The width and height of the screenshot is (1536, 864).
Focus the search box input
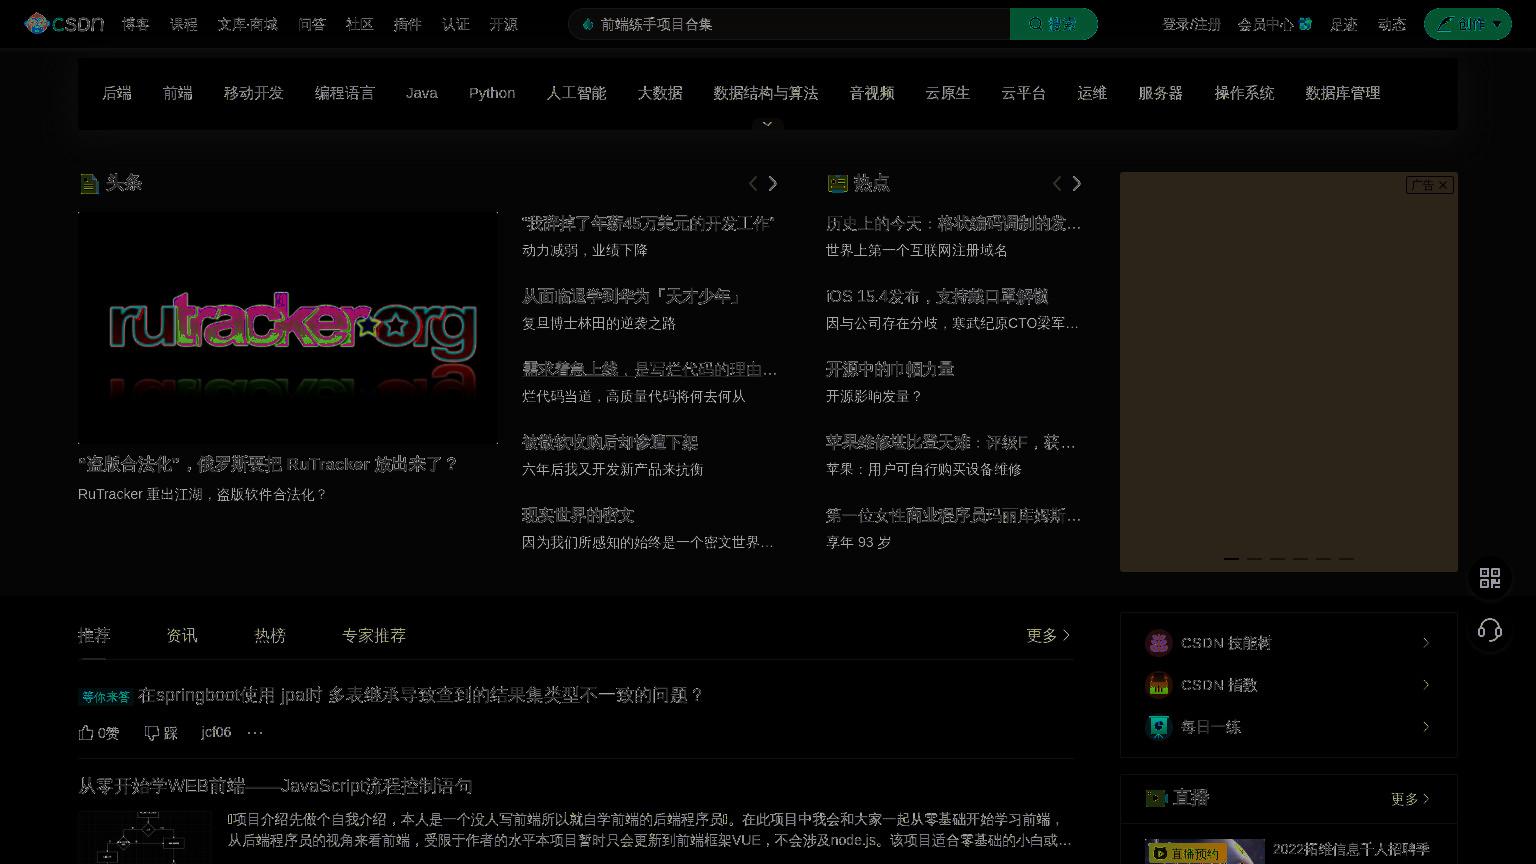[x=789, y=24]
